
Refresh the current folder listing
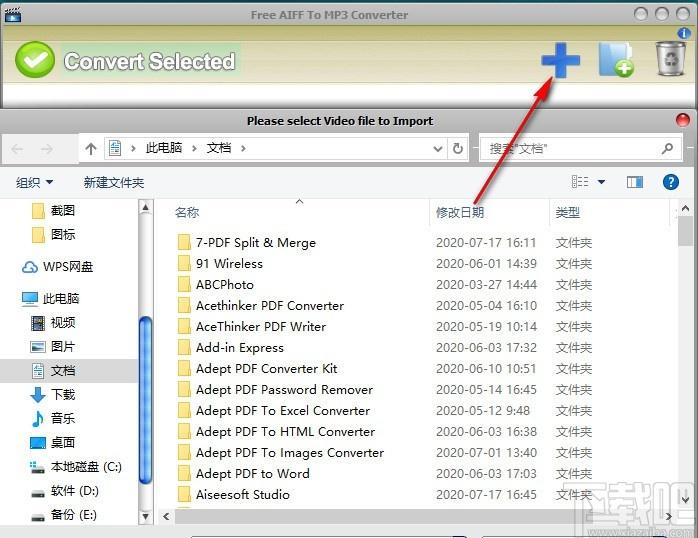point(458,148)
